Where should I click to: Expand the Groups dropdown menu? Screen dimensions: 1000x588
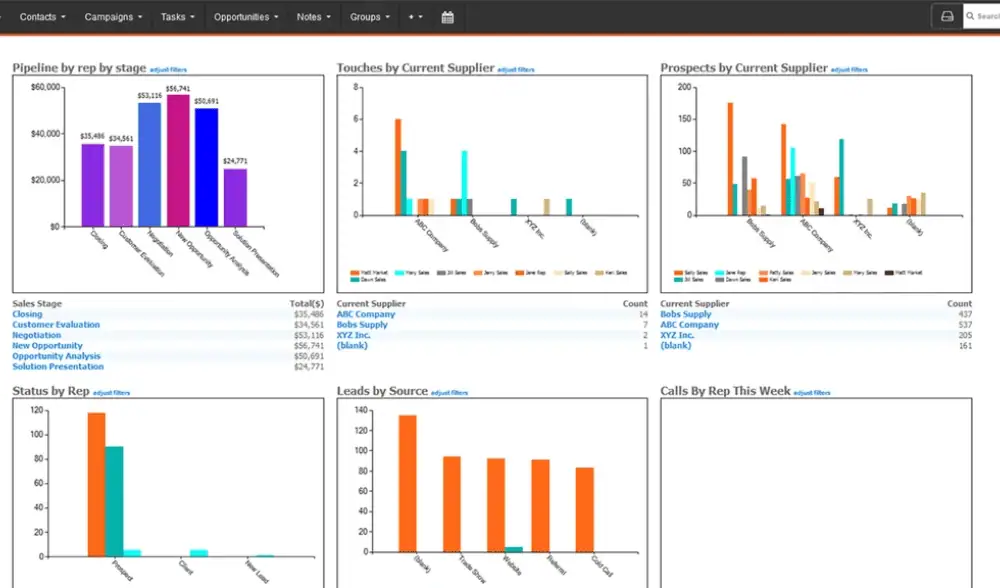[x=369, y=17]
